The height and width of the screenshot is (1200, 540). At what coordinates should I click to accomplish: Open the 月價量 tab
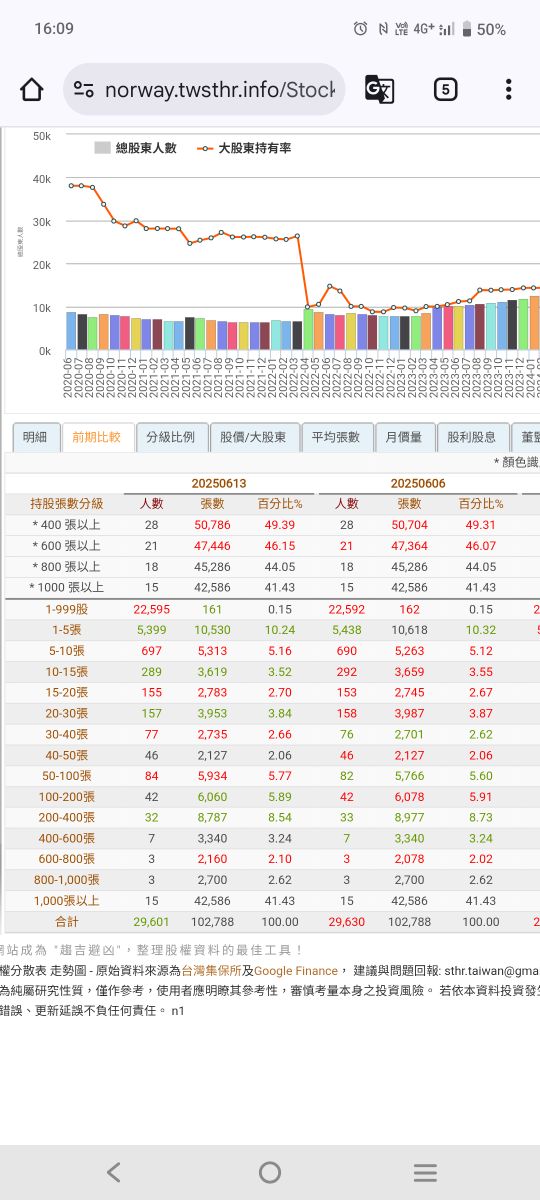coord(404,437)
